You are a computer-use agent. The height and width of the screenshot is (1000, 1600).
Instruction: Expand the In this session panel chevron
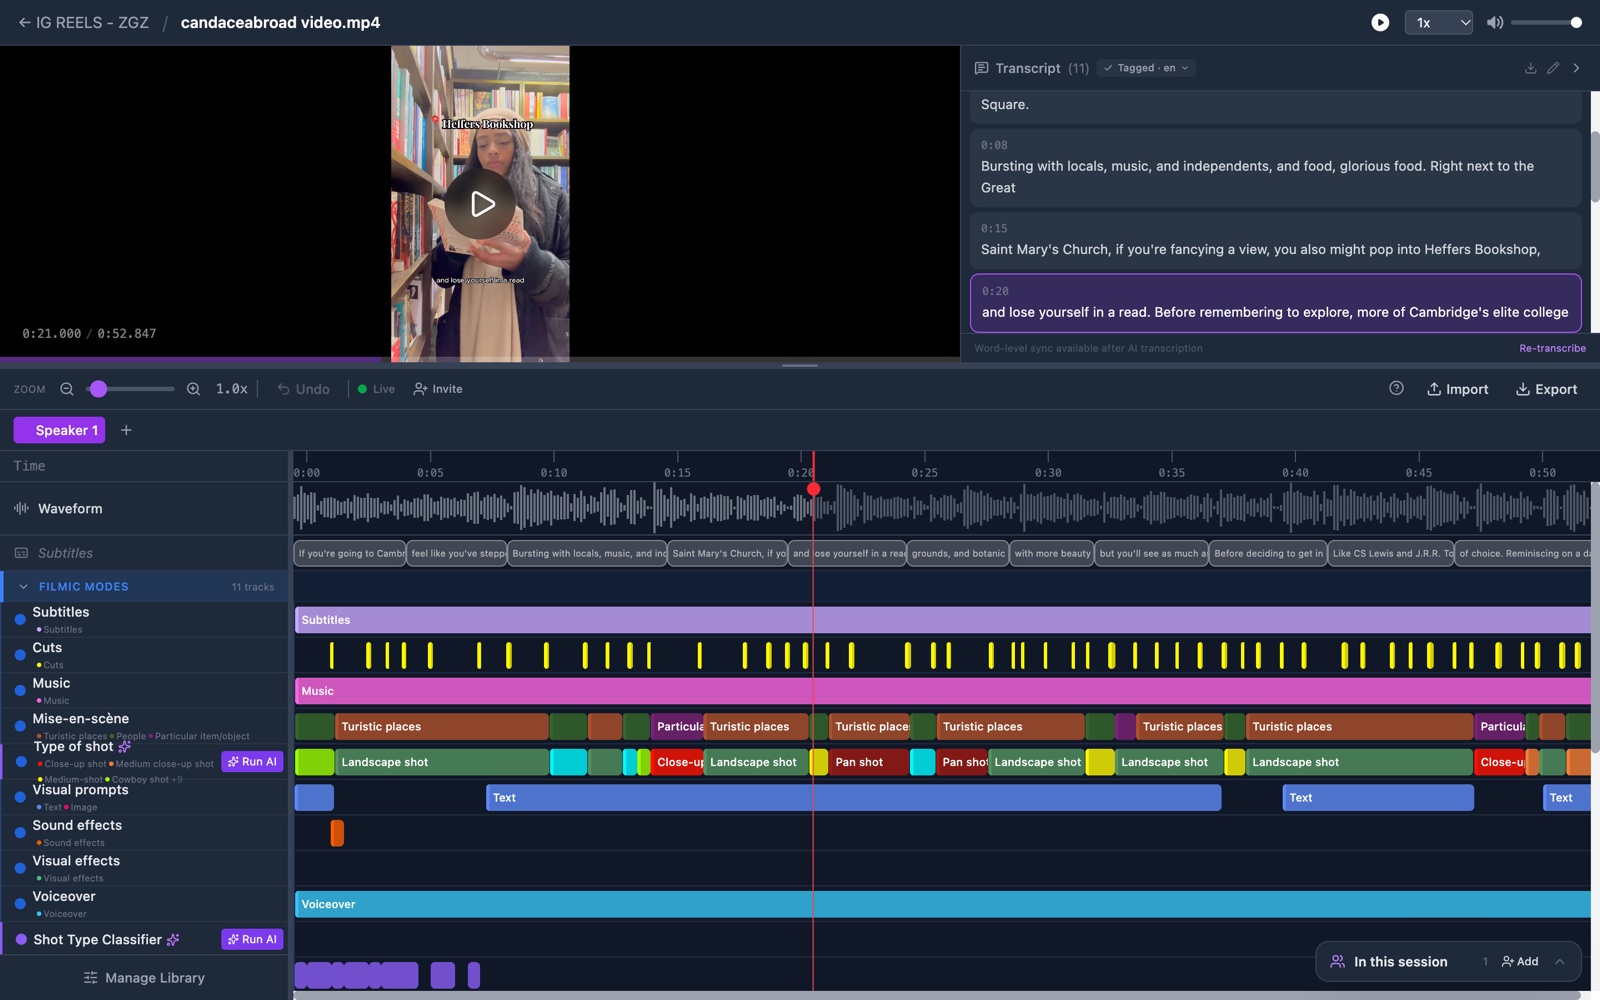1560,961
